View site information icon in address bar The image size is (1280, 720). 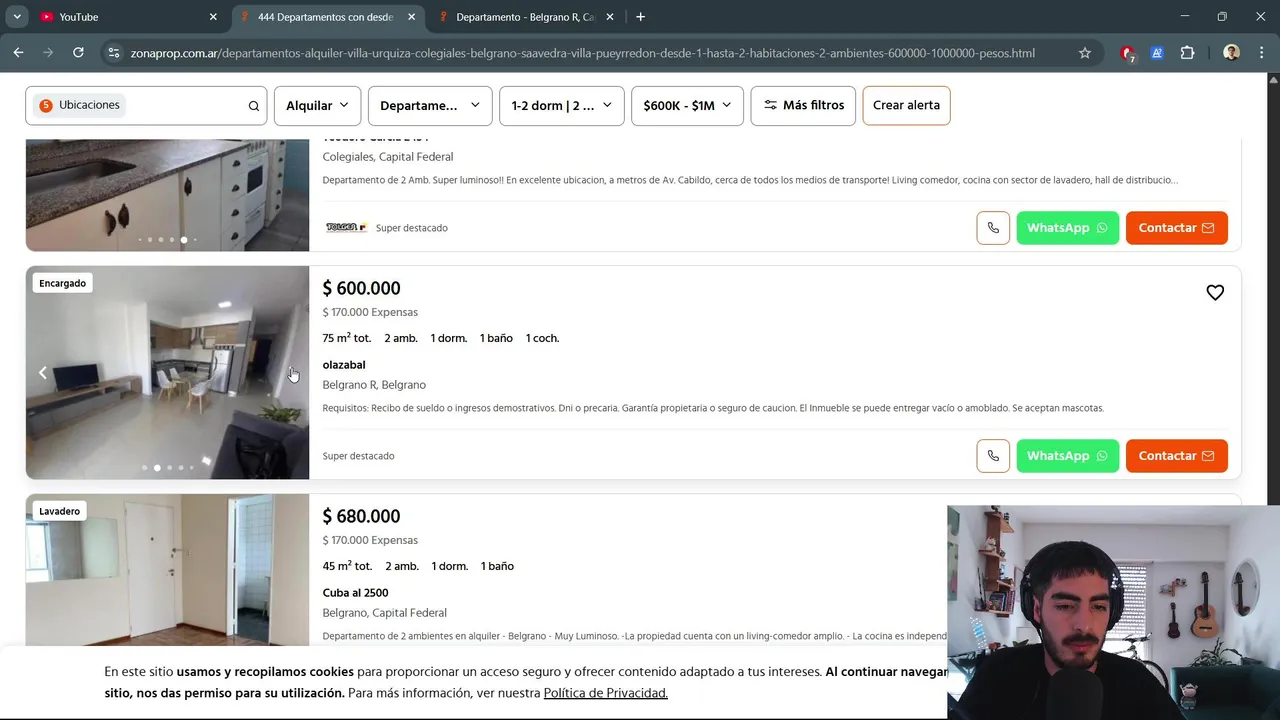(114, 53)
